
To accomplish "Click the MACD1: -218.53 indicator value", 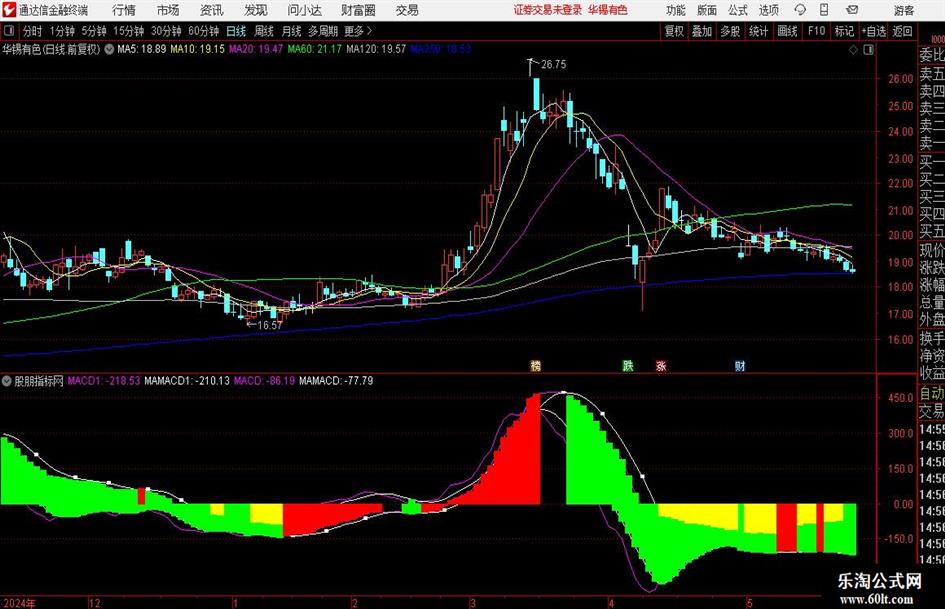I will pos(104,381).
